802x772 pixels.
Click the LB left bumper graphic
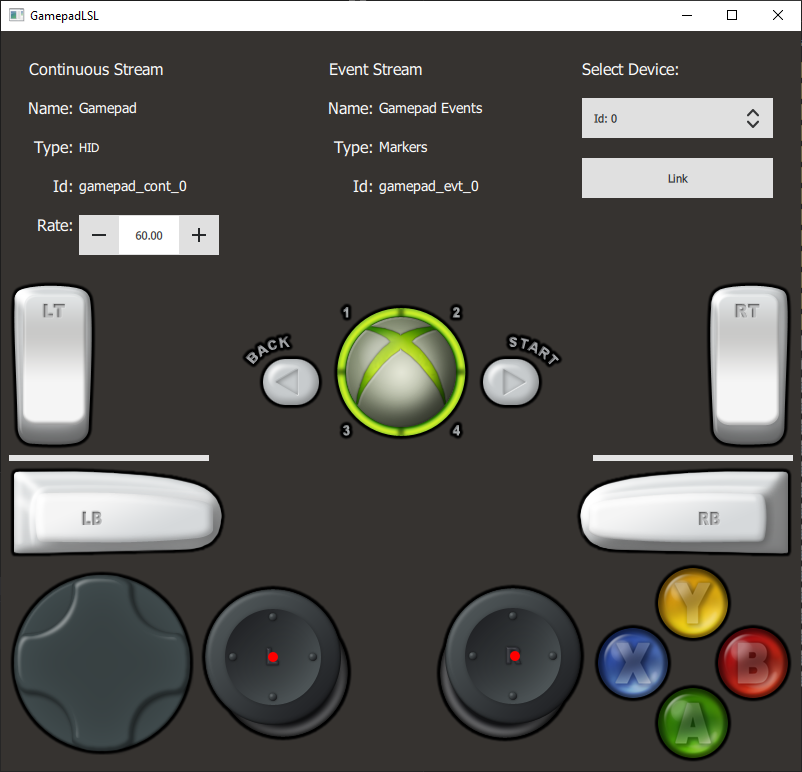(118, 512)
